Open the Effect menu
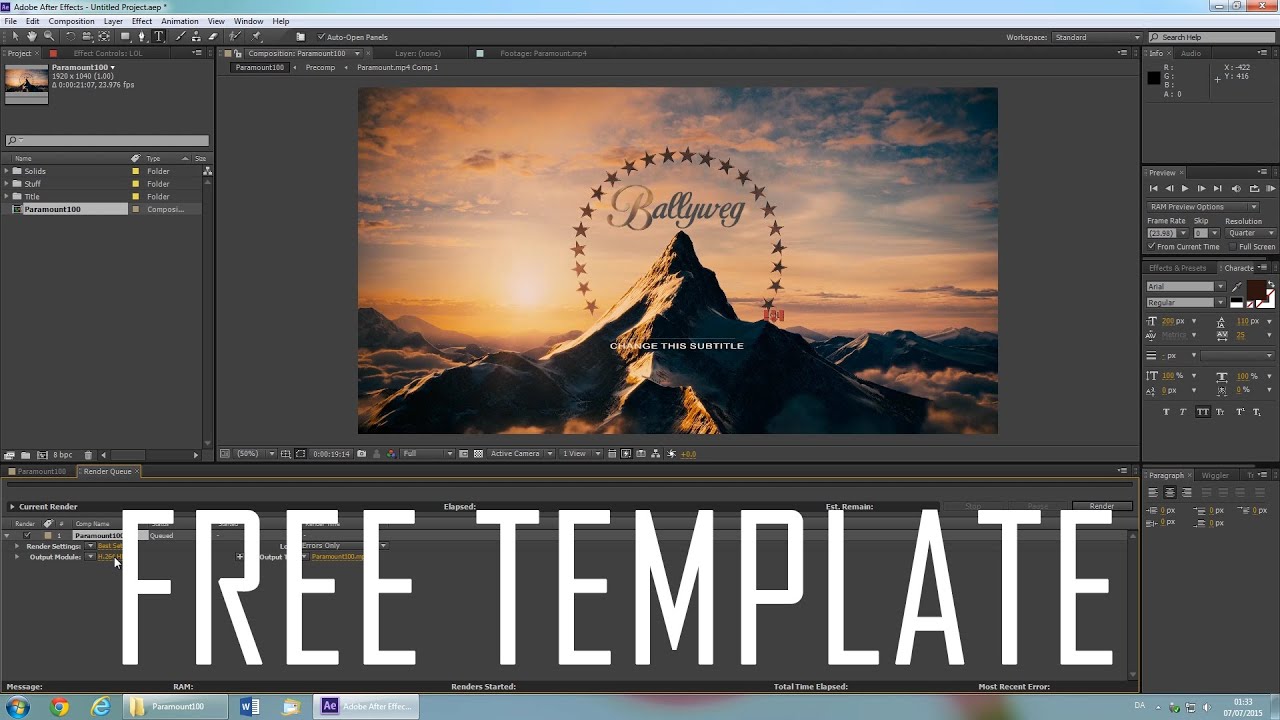The width and height of the screenshot is (1280, 720). click(142, 21)
